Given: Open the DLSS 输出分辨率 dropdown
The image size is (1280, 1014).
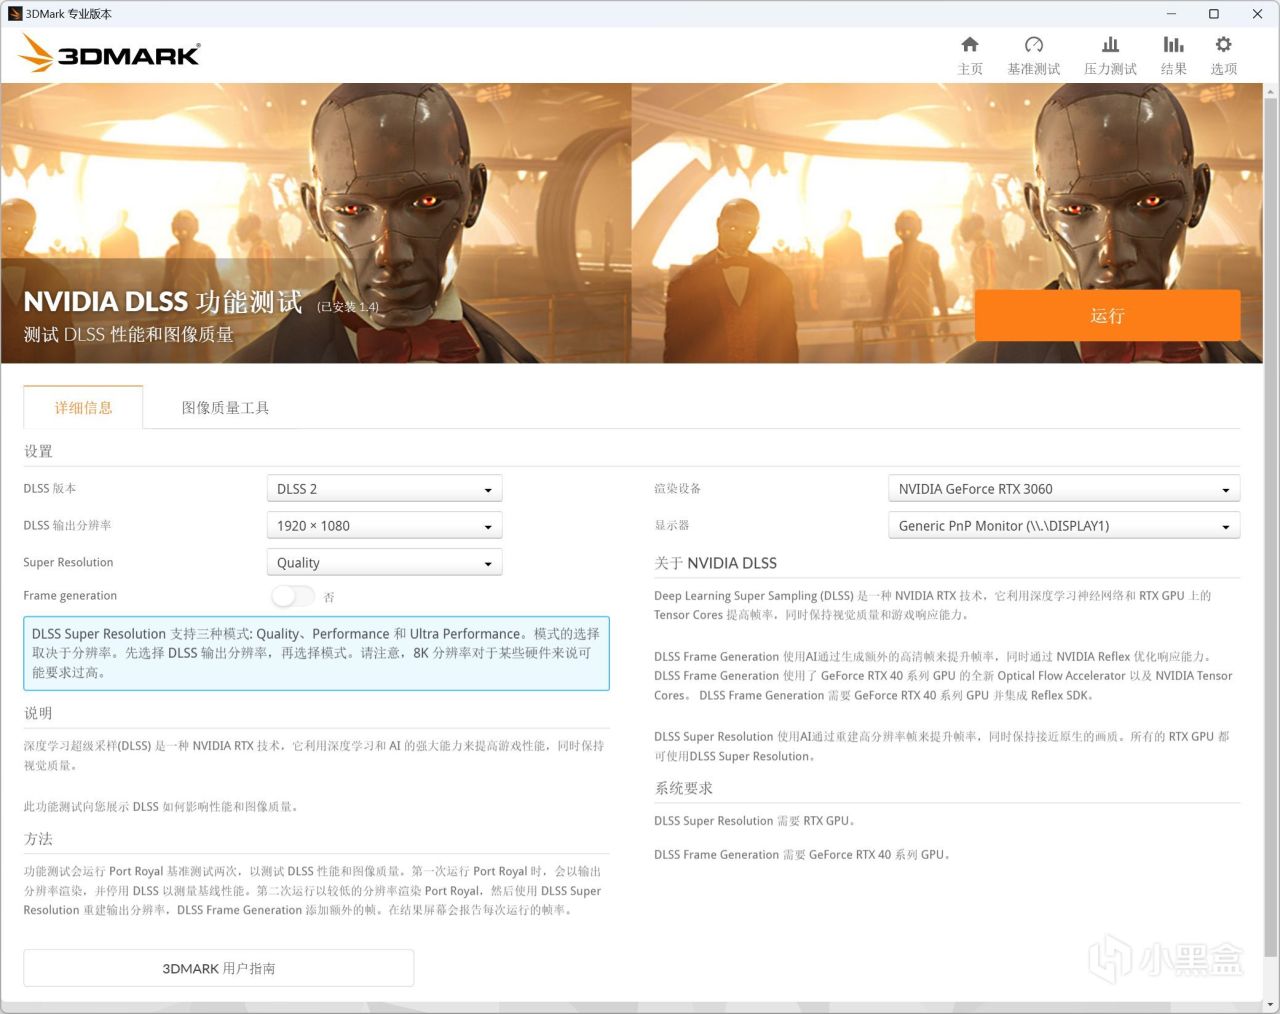Looking at the screenshot, I should (384, 526).
